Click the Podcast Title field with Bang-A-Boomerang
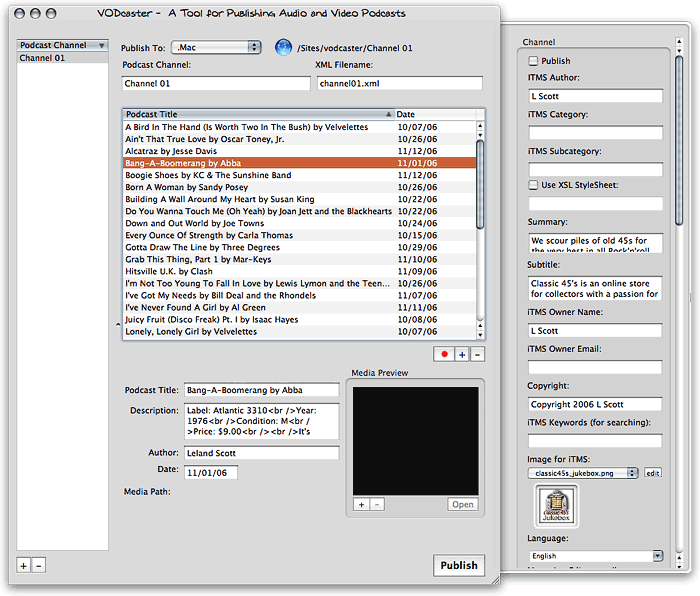The width and height of the screenshot is (700, 596). click(x=262, y=390)
